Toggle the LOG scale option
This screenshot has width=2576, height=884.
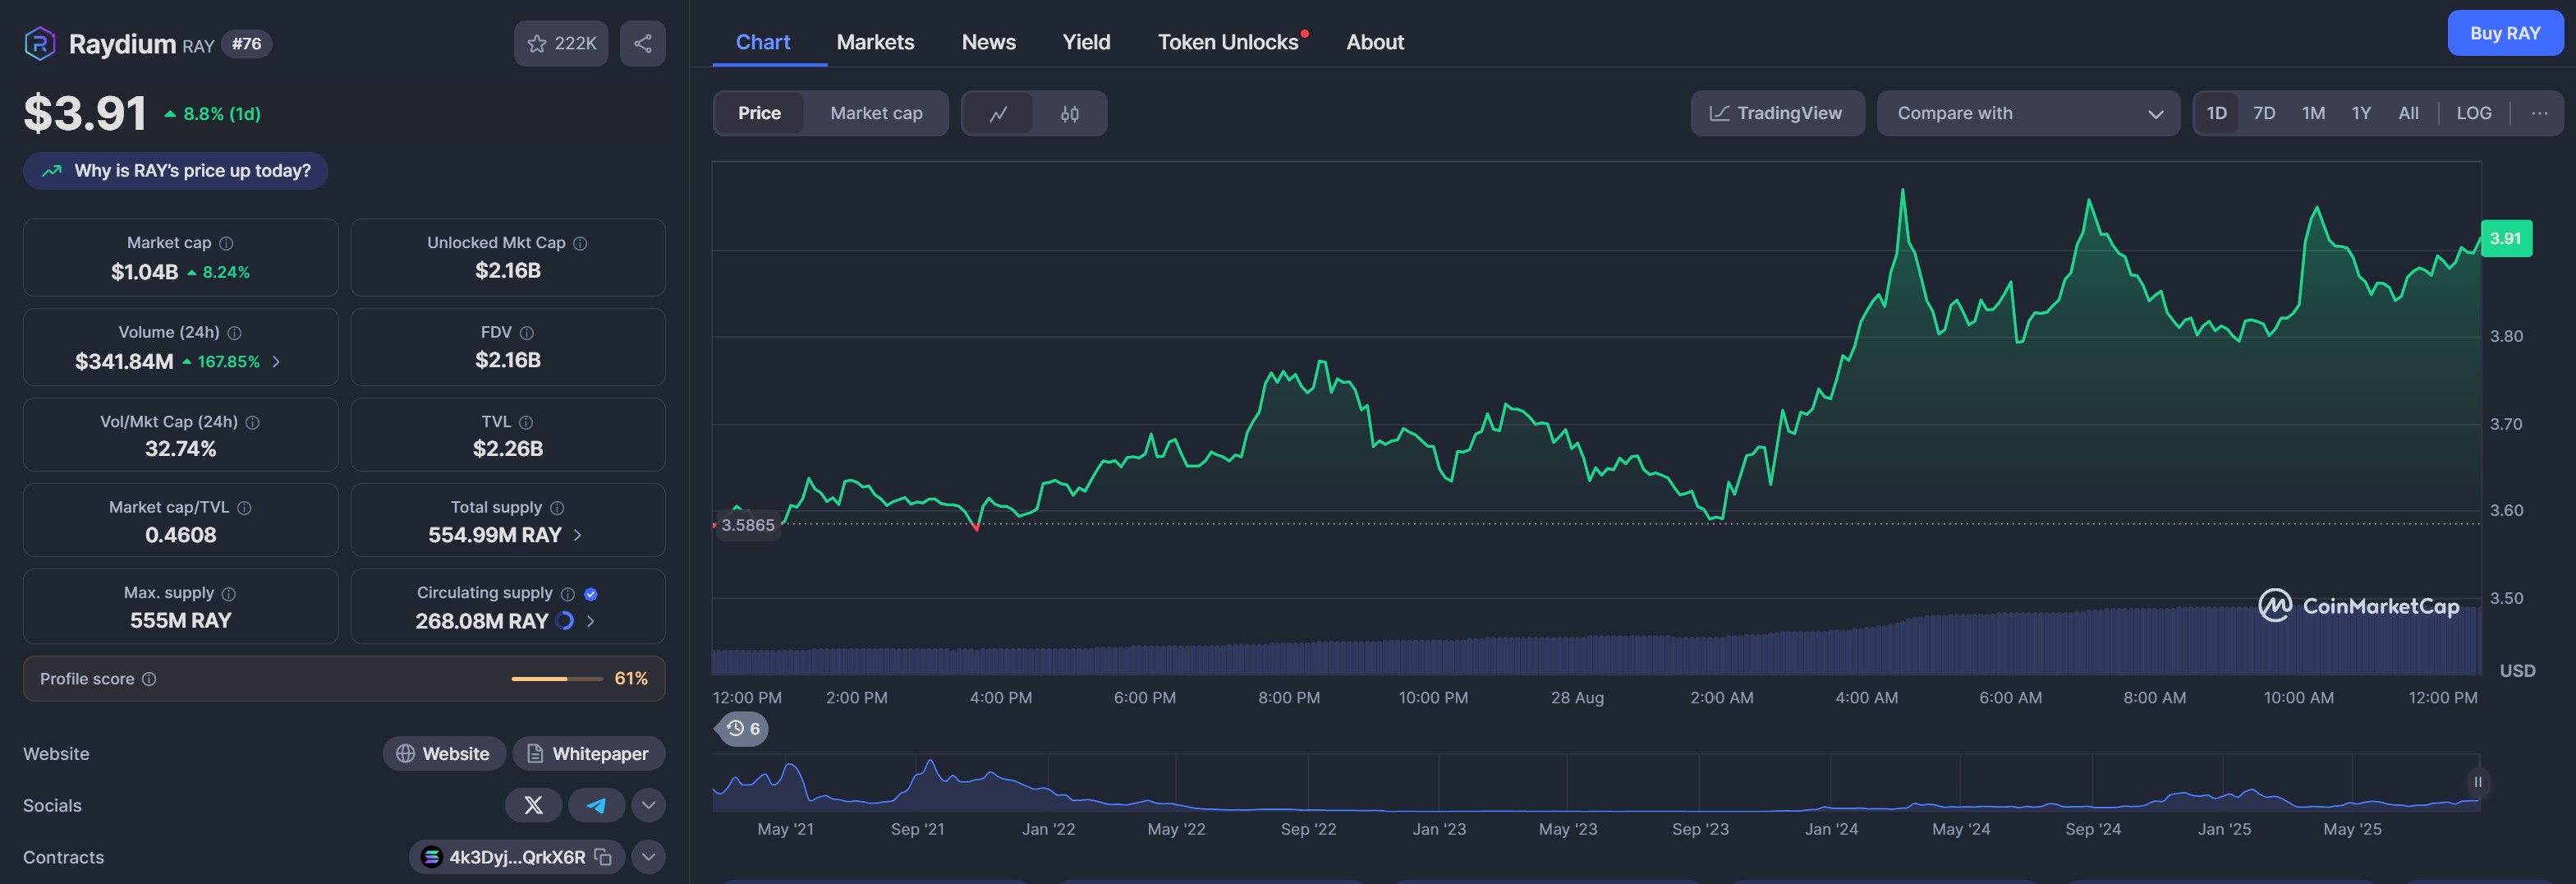click(2473, 113)
